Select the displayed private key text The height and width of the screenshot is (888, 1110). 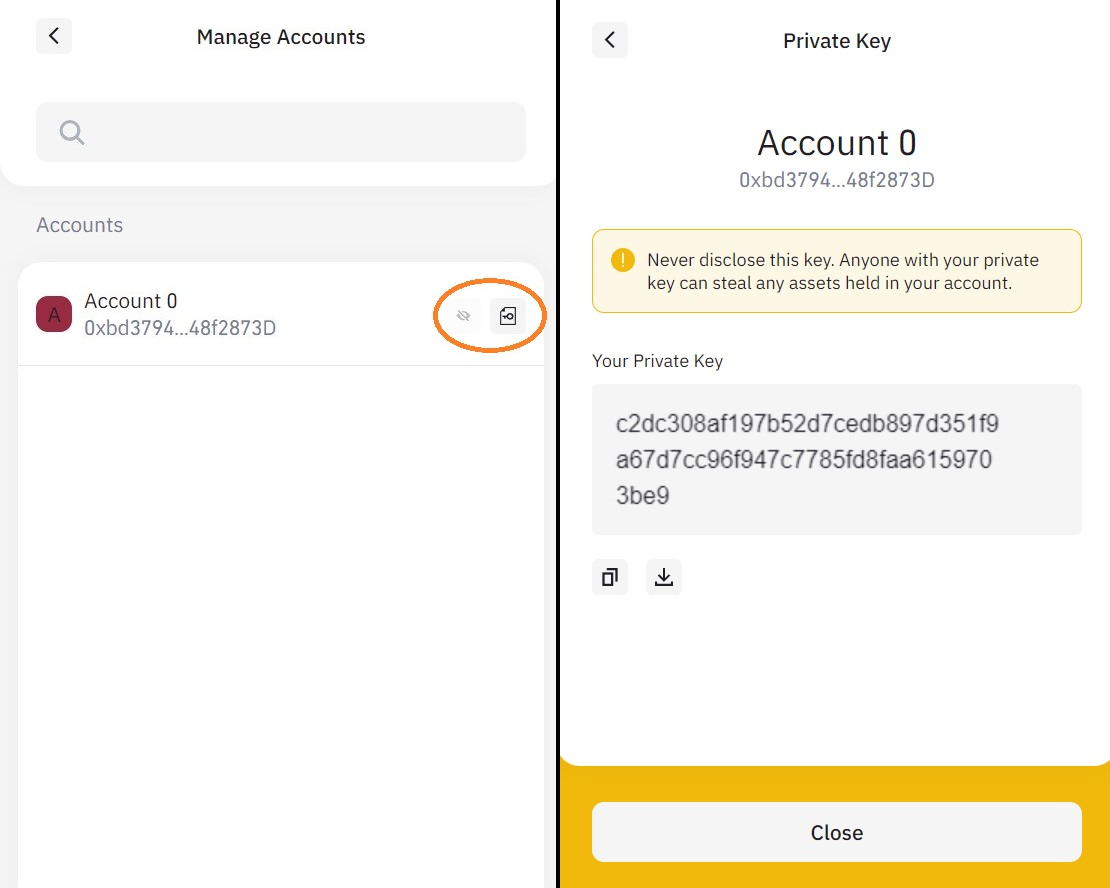coord(836,459)
